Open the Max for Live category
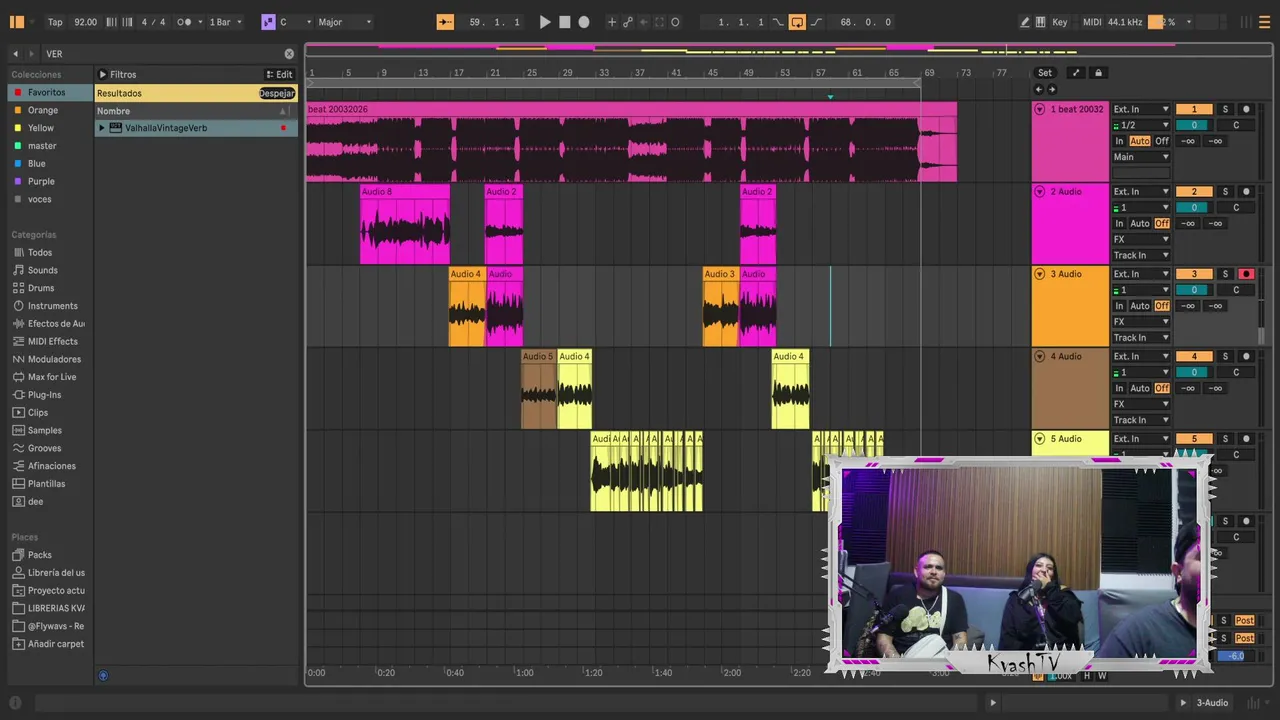Image resolution: width=1280 pixels, height=720 pixels. (x=52, y=377)
